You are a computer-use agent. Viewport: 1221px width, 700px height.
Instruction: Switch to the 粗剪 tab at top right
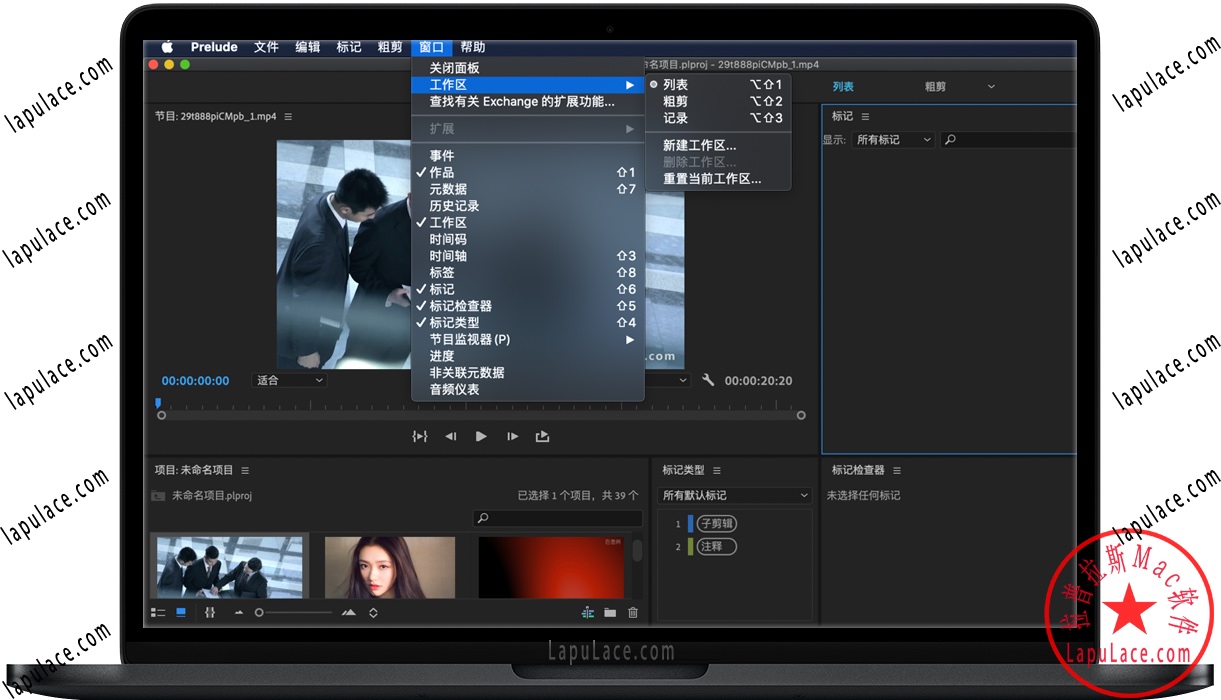coord(934,86)
